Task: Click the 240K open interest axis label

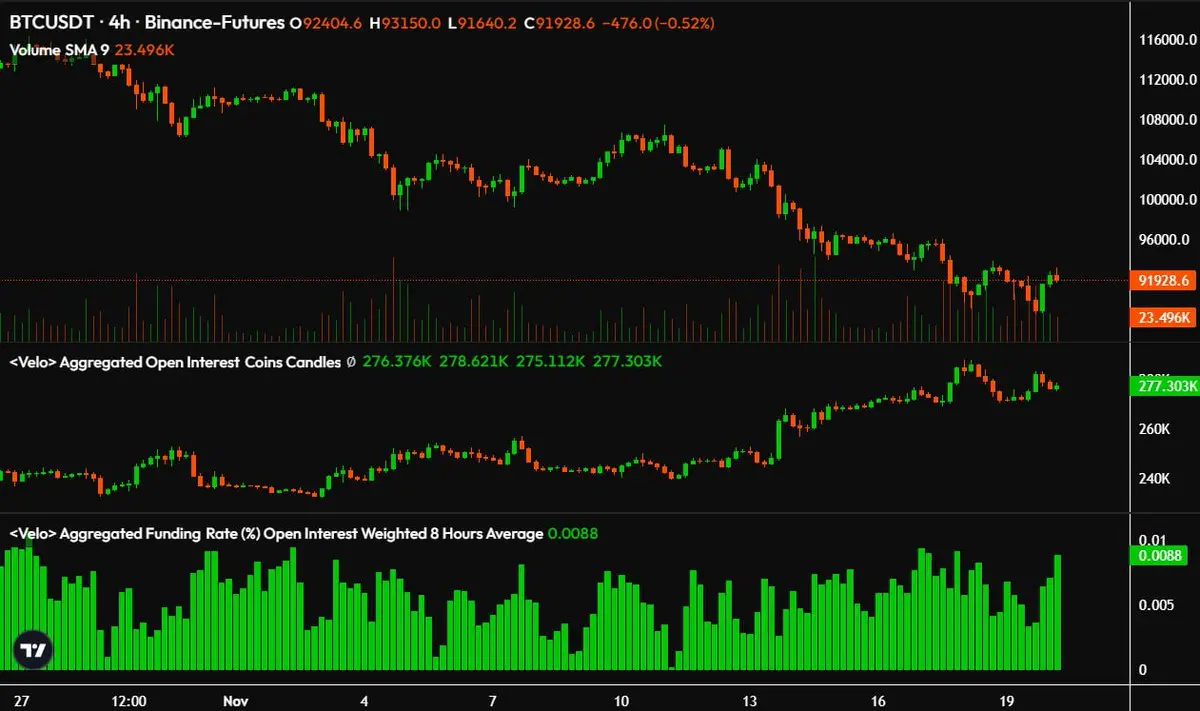Action: tap(1154, 478)
